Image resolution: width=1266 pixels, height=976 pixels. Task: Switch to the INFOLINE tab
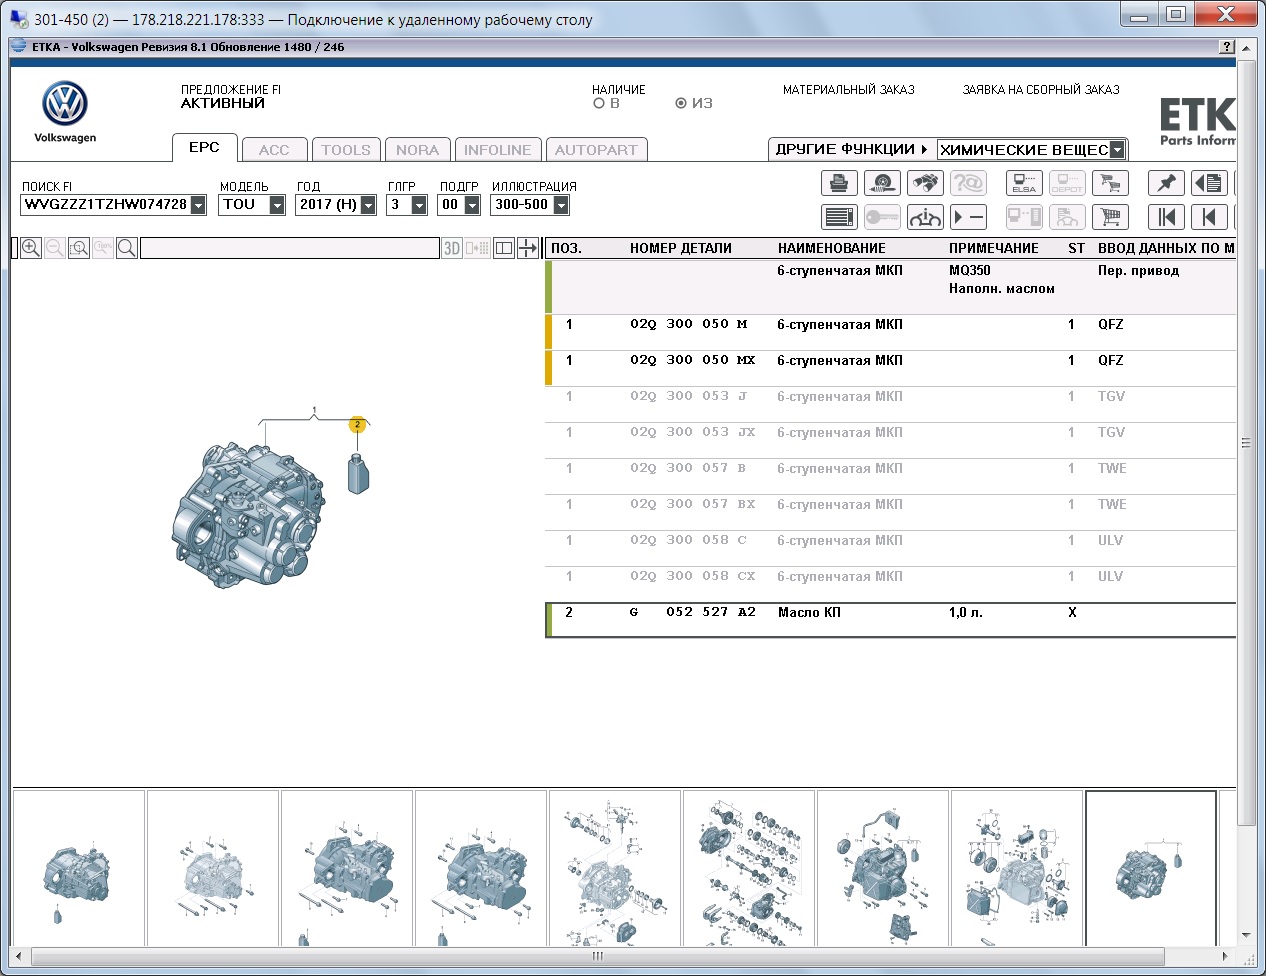pos(498,150)
